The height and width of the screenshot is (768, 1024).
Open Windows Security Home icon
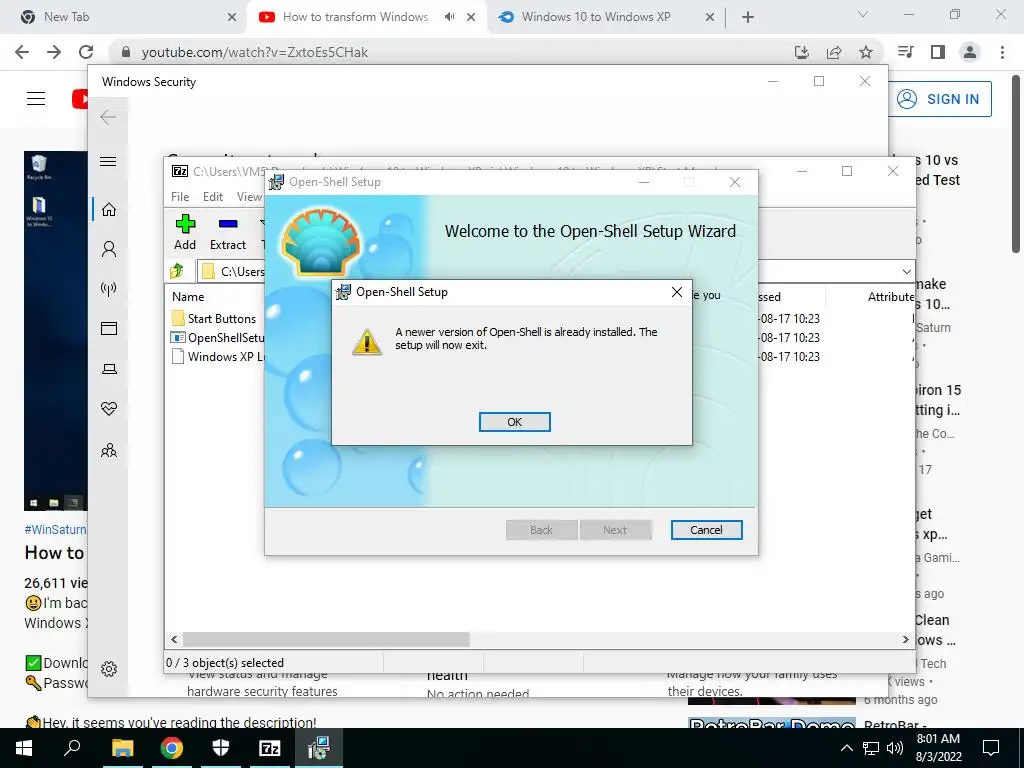pyautogui.click(x=109, y=210)
